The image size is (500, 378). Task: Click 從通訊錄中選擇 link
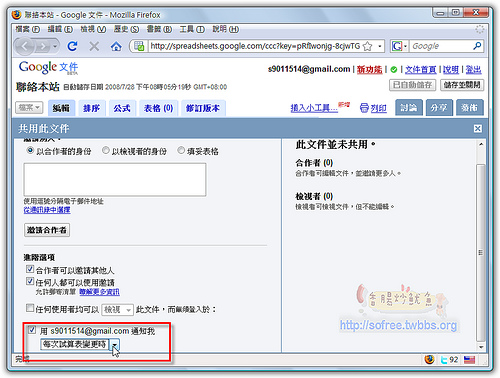click(x=47, y=210)
